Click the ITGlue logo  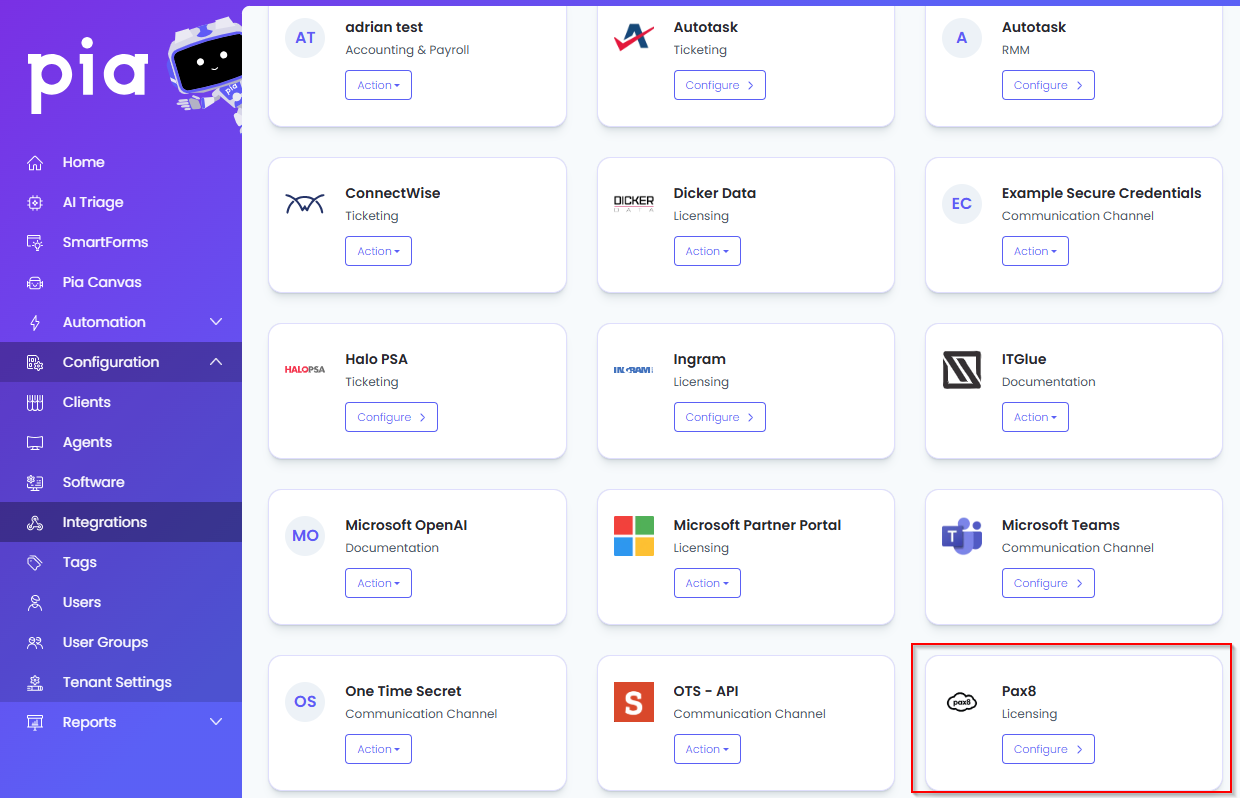[x=962, y=370]
